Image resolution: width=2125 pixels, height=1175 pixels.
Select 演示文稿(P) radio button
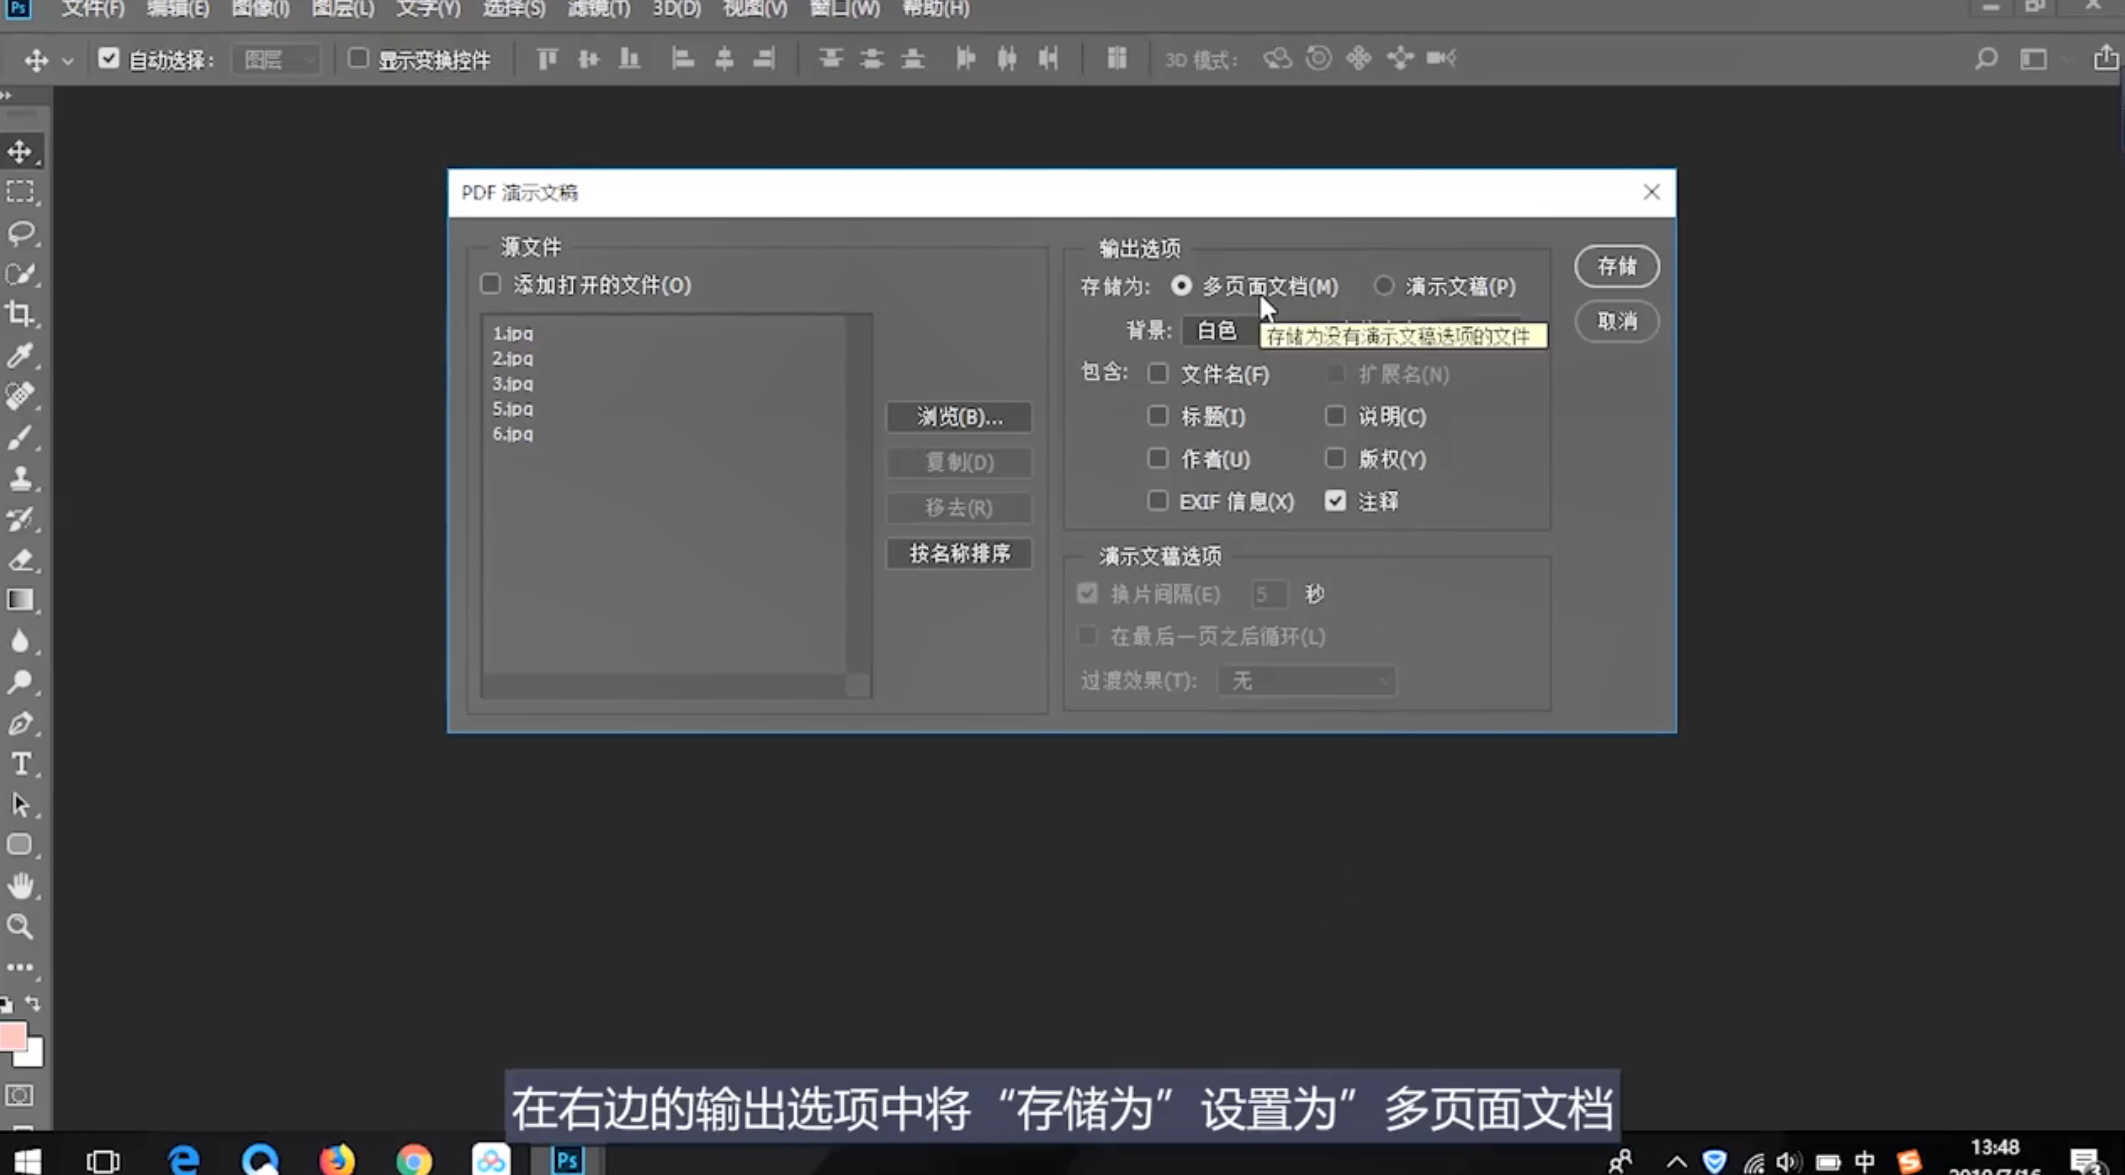coord(1383,286)
